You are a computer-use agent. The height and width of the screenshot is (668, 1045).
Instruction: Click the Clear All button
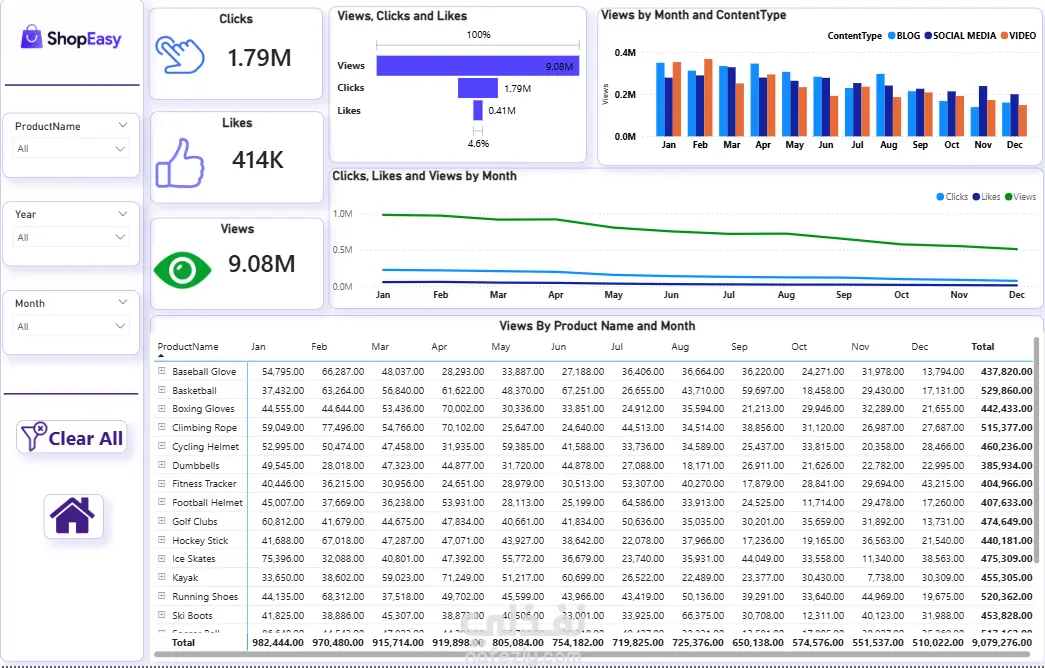(x=71, y=437)
